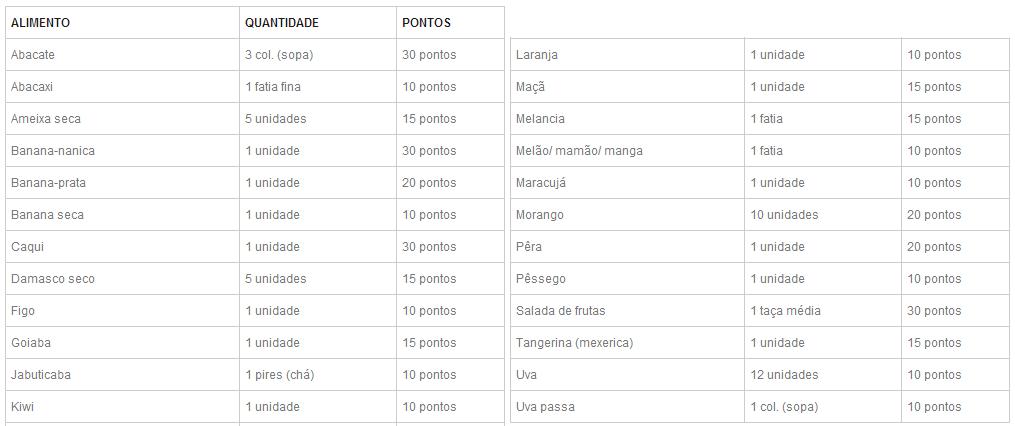Click the Caqui food name
This screenshot has height=426, width=1015.
28,247
